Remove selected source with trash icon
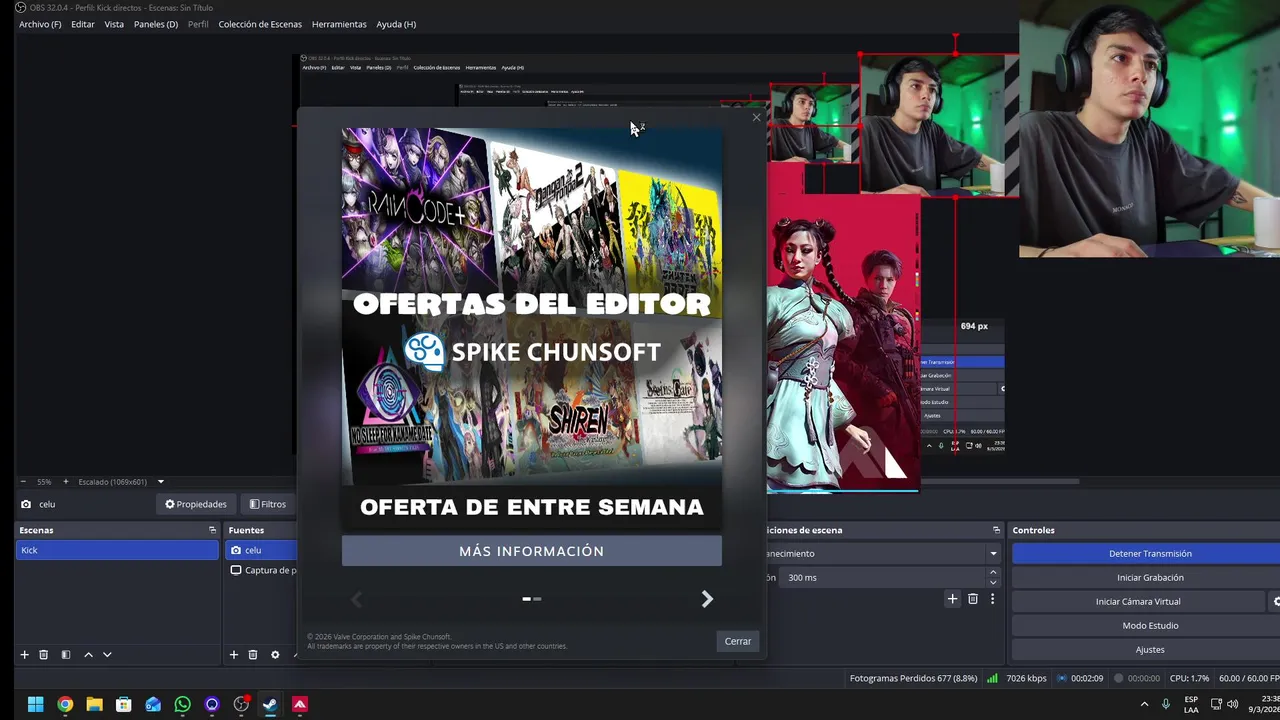1280x720 pixels. [253, 655]
